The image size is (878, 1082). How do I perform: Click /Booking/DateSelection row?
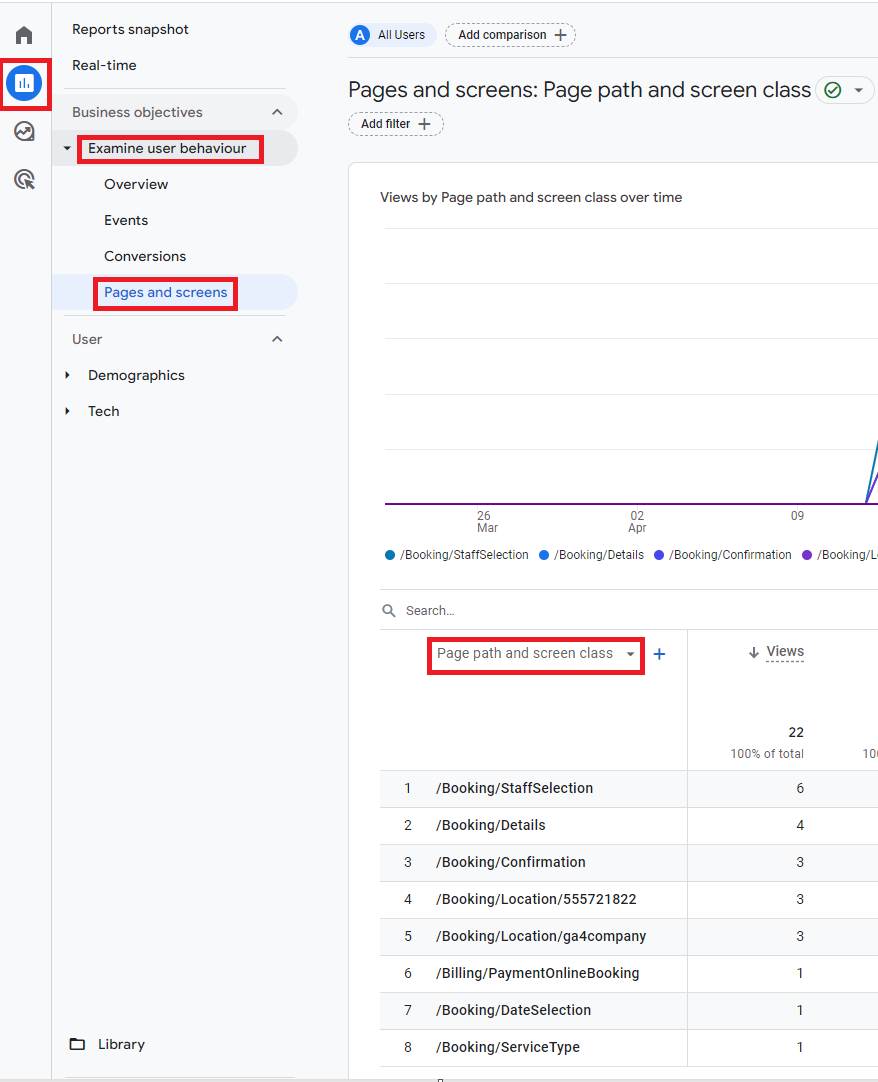pyautogui.click(x=629, y=1010)
